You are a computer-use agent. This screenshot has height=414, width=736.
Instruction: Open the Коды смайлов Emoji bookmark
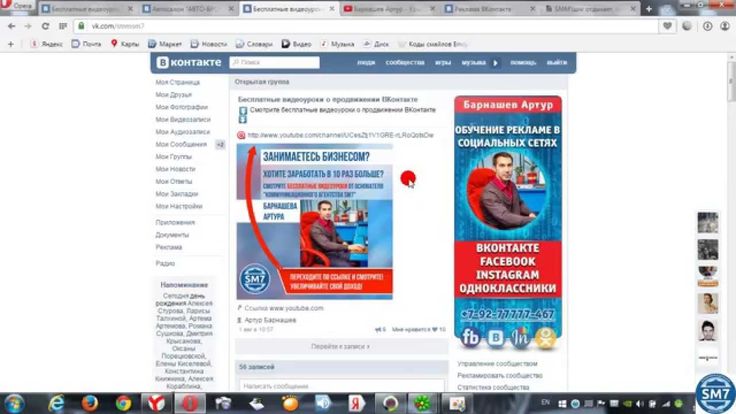(x=433, y=44)
